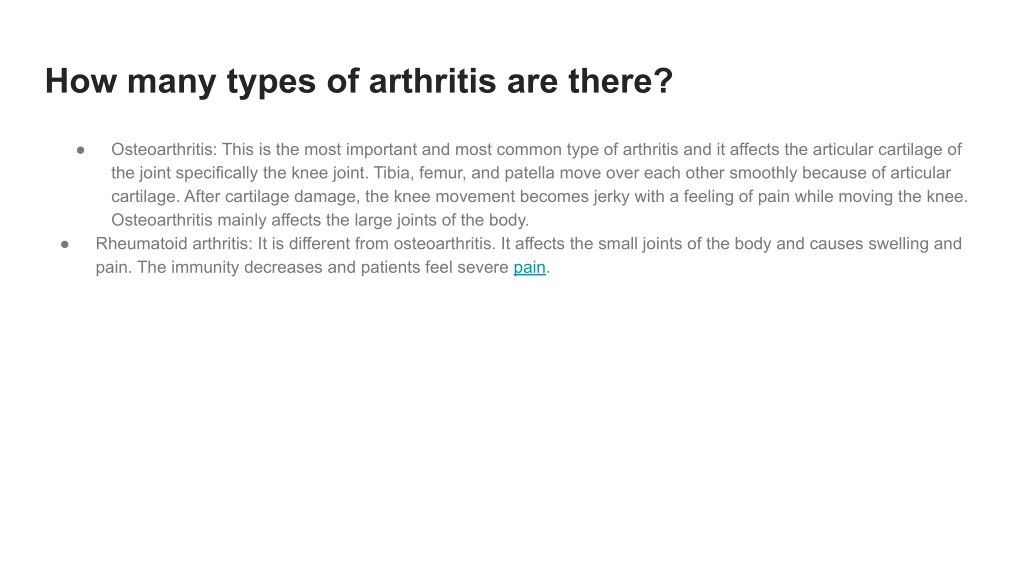
Task: Open the 'pain' hyperlink
Action: point(529,267)
